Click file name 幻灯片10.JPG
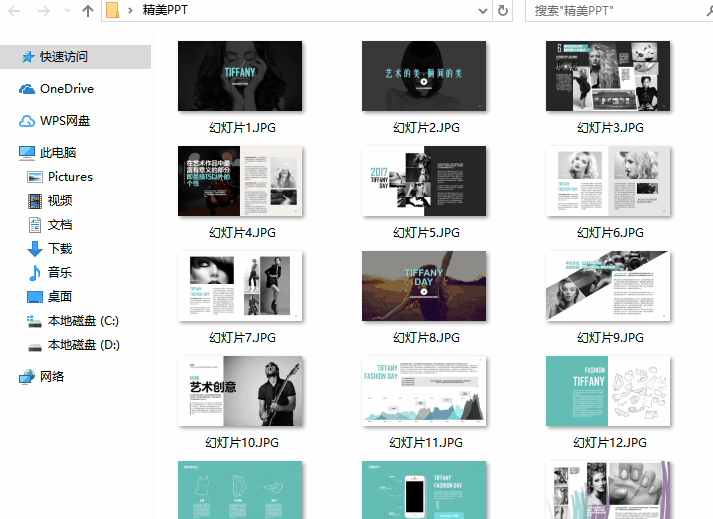Screen dimensions: 713x519 point(242,443)
